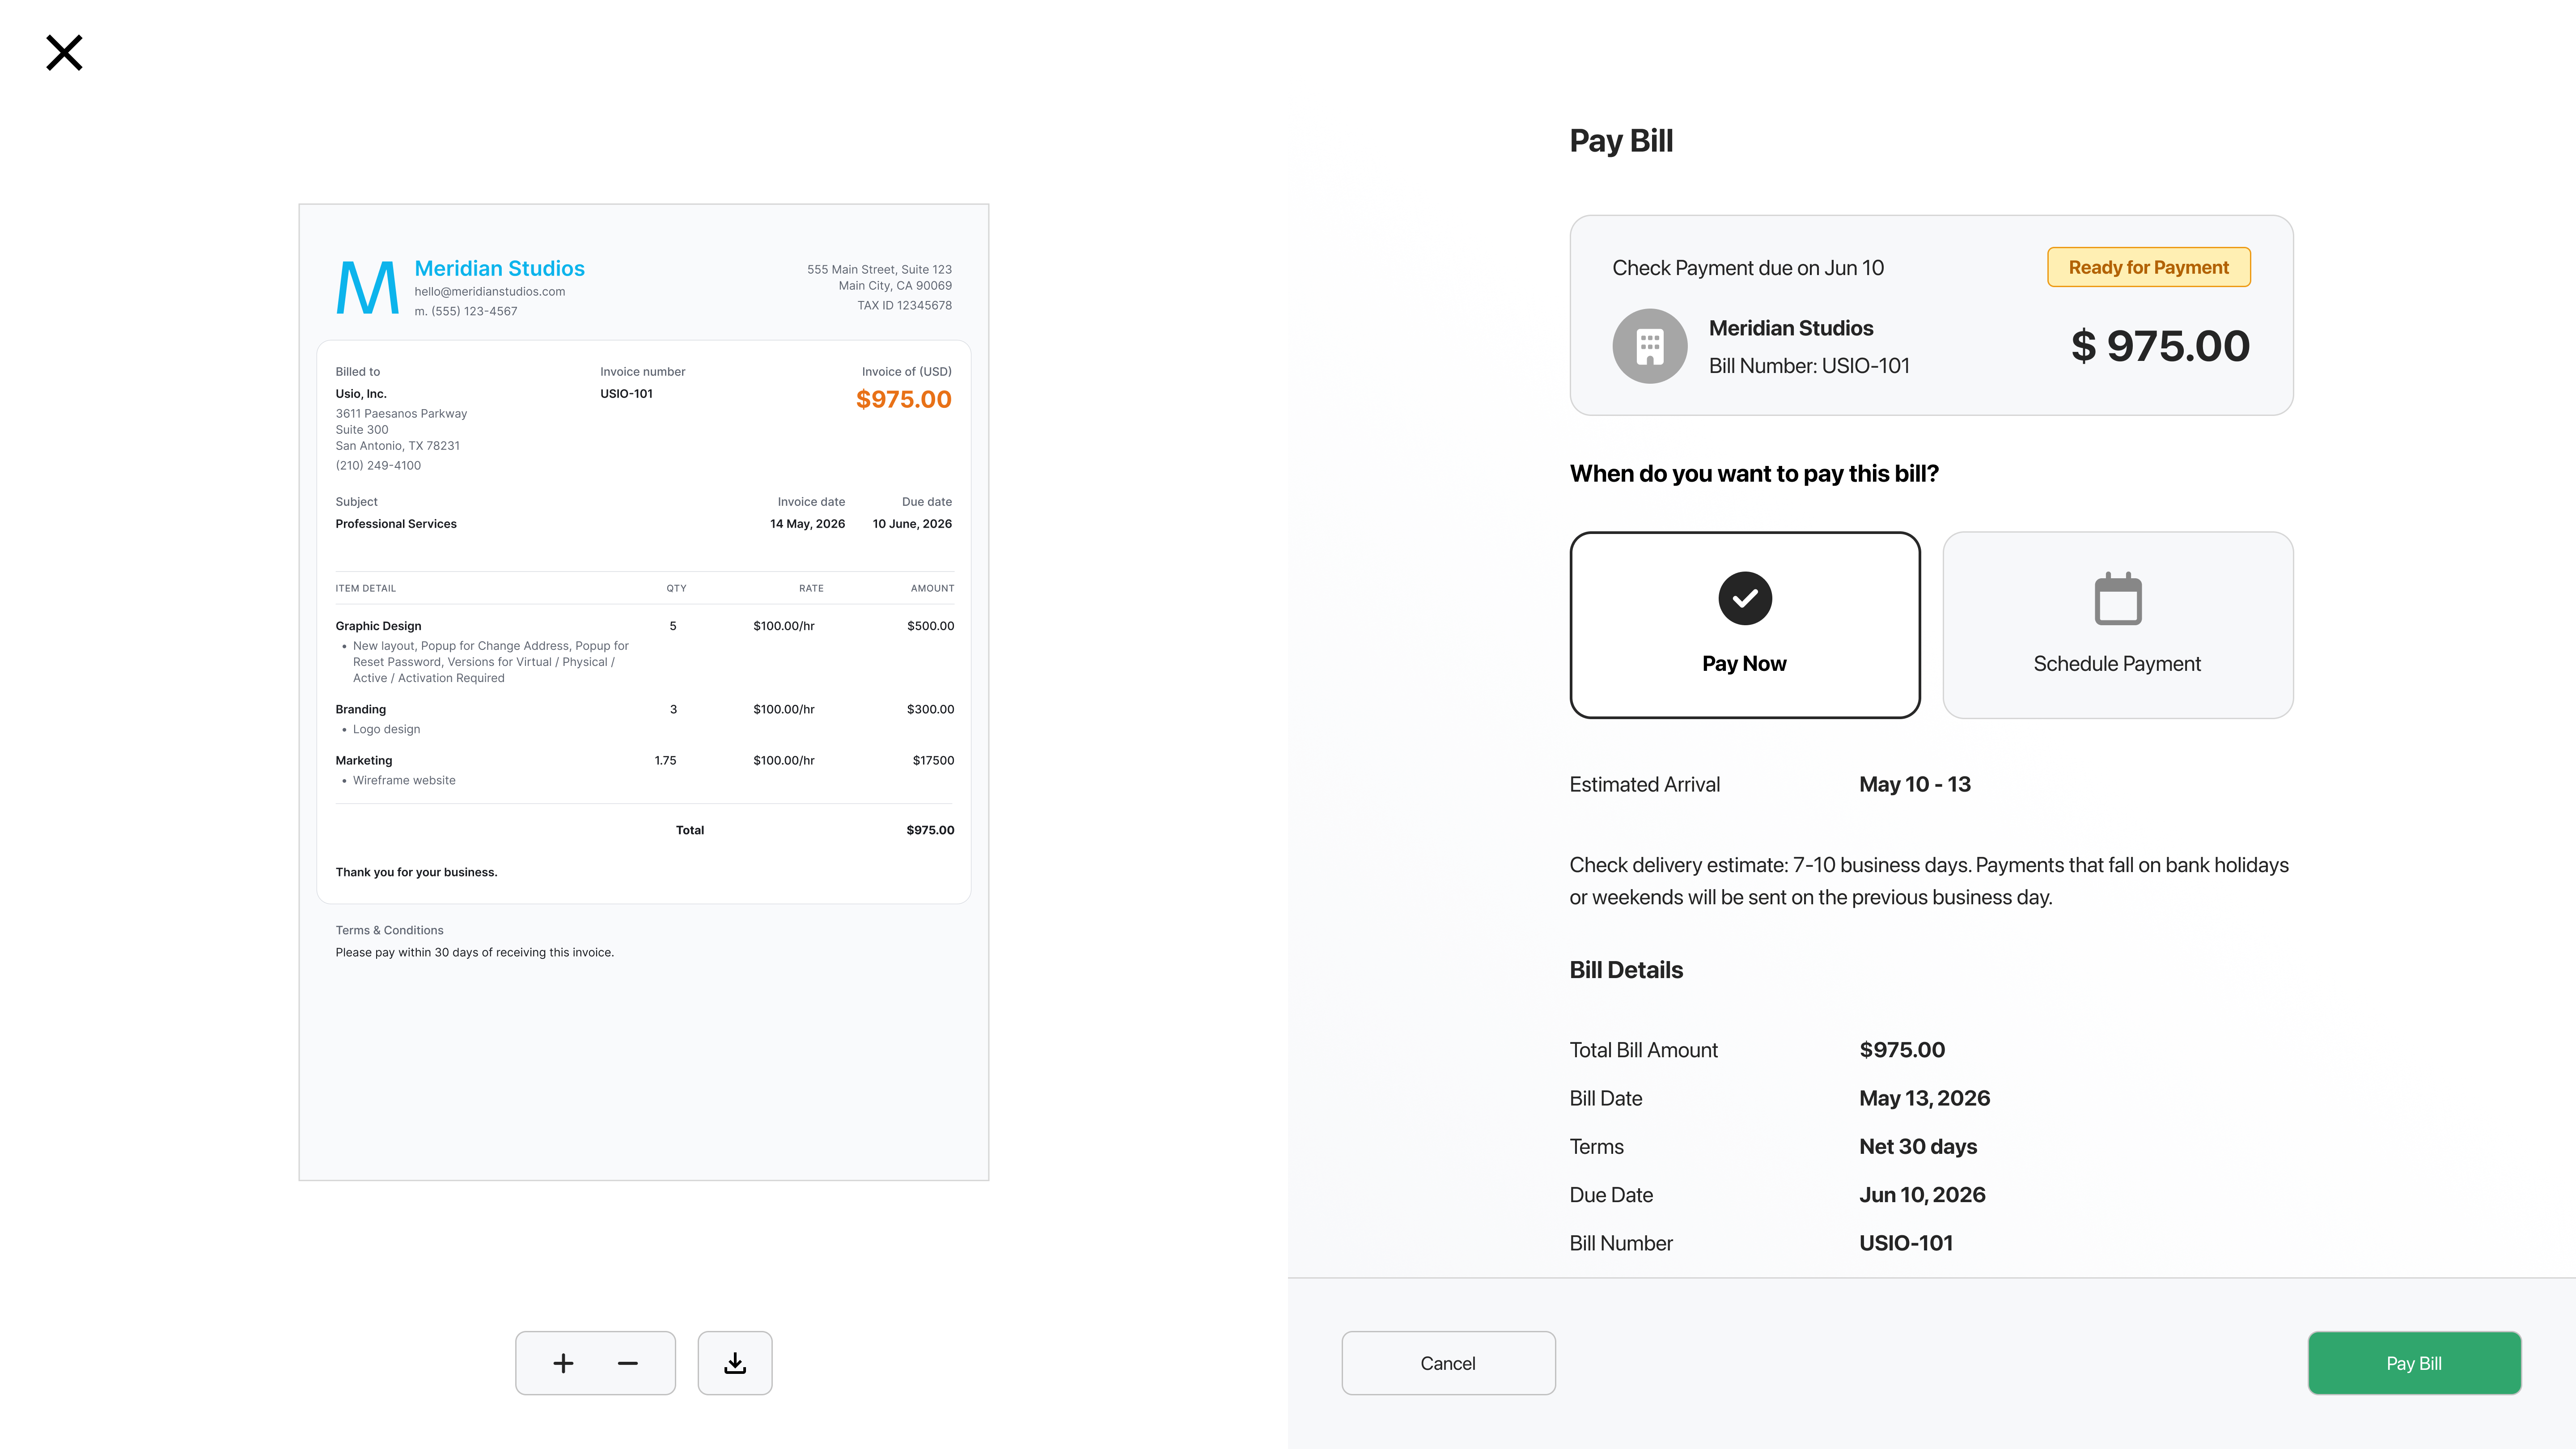Click the orange $975.00 invoice amount
Image resolution: width=2576 pixels, height=1449 pixels.
tap(904, 399)
